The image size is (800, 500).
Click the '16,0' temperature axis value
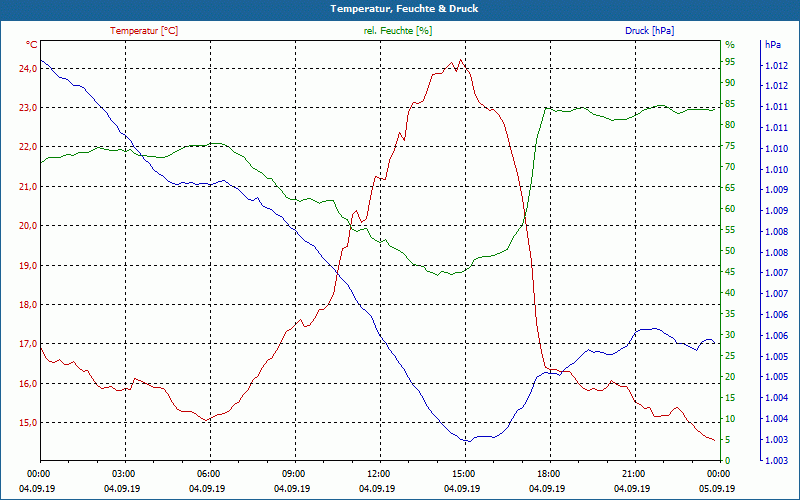coord(28,384)
